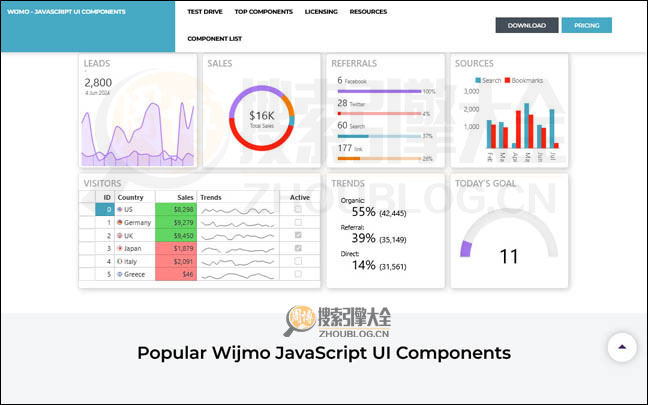
Task: Select Germany country cell
Action: tap(135, 222)
